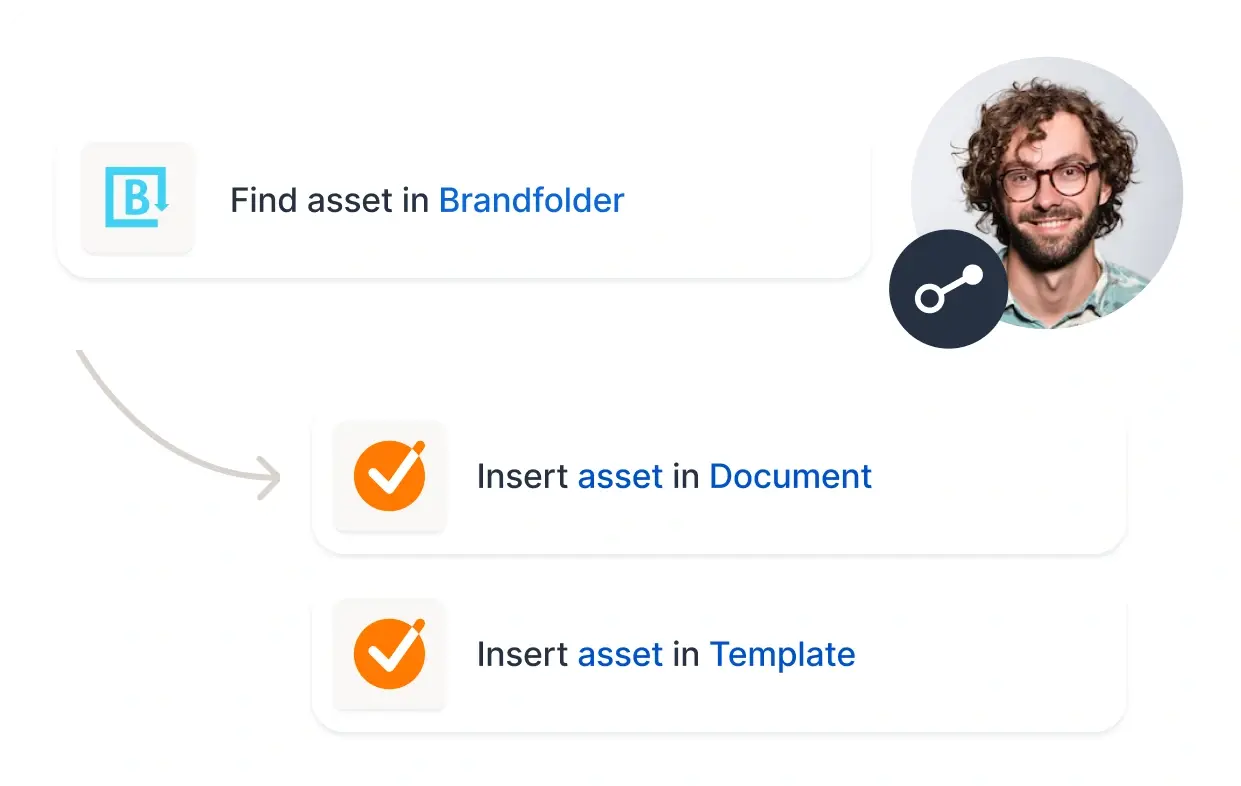This screenshot has width=1241, height=786.
Task: Click the word Insert in the Document step
Action: 522,476
